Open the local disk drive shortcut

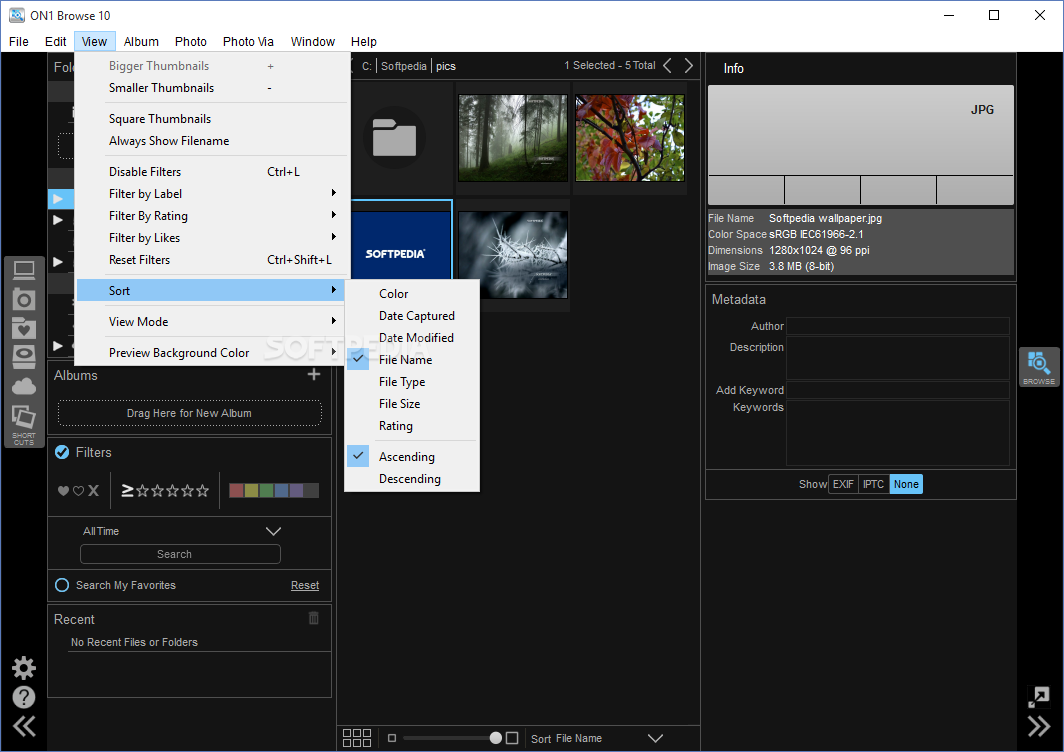click(x=24, y=357)
